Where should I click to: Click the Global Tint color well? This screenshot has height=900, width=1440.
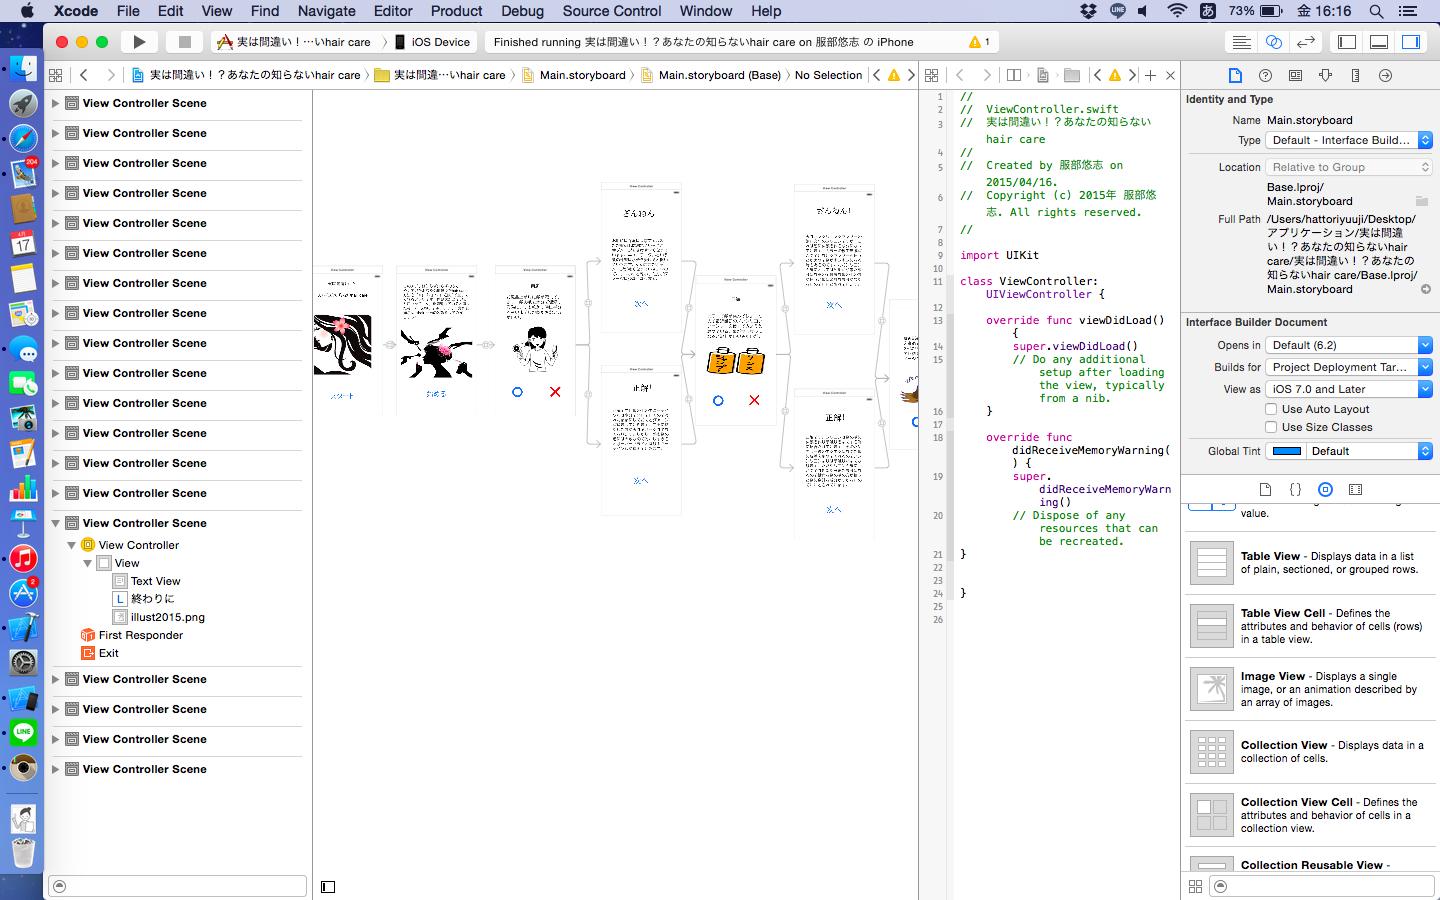1286,451
